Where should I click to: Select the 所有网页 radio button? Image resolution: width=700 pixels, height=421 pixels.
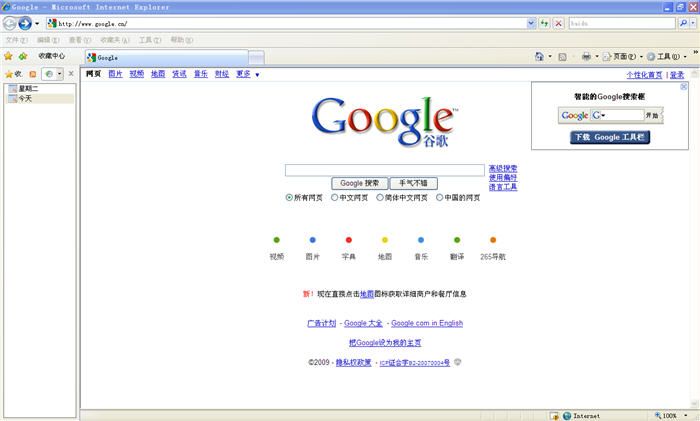tap(289, 197)
